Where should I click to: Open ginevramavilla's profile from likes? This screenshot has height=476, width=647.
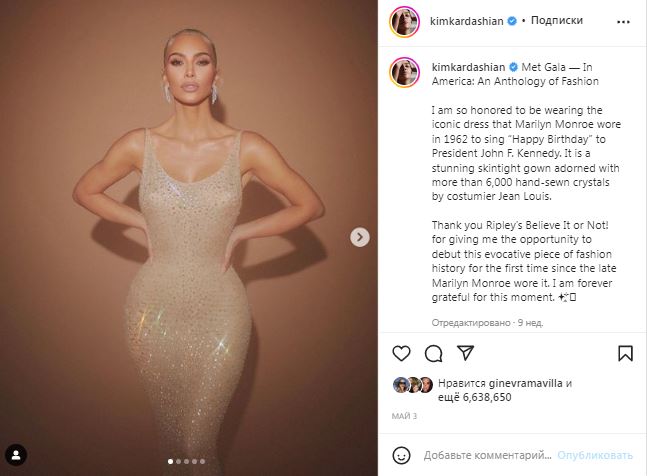(x=529, y=382)
